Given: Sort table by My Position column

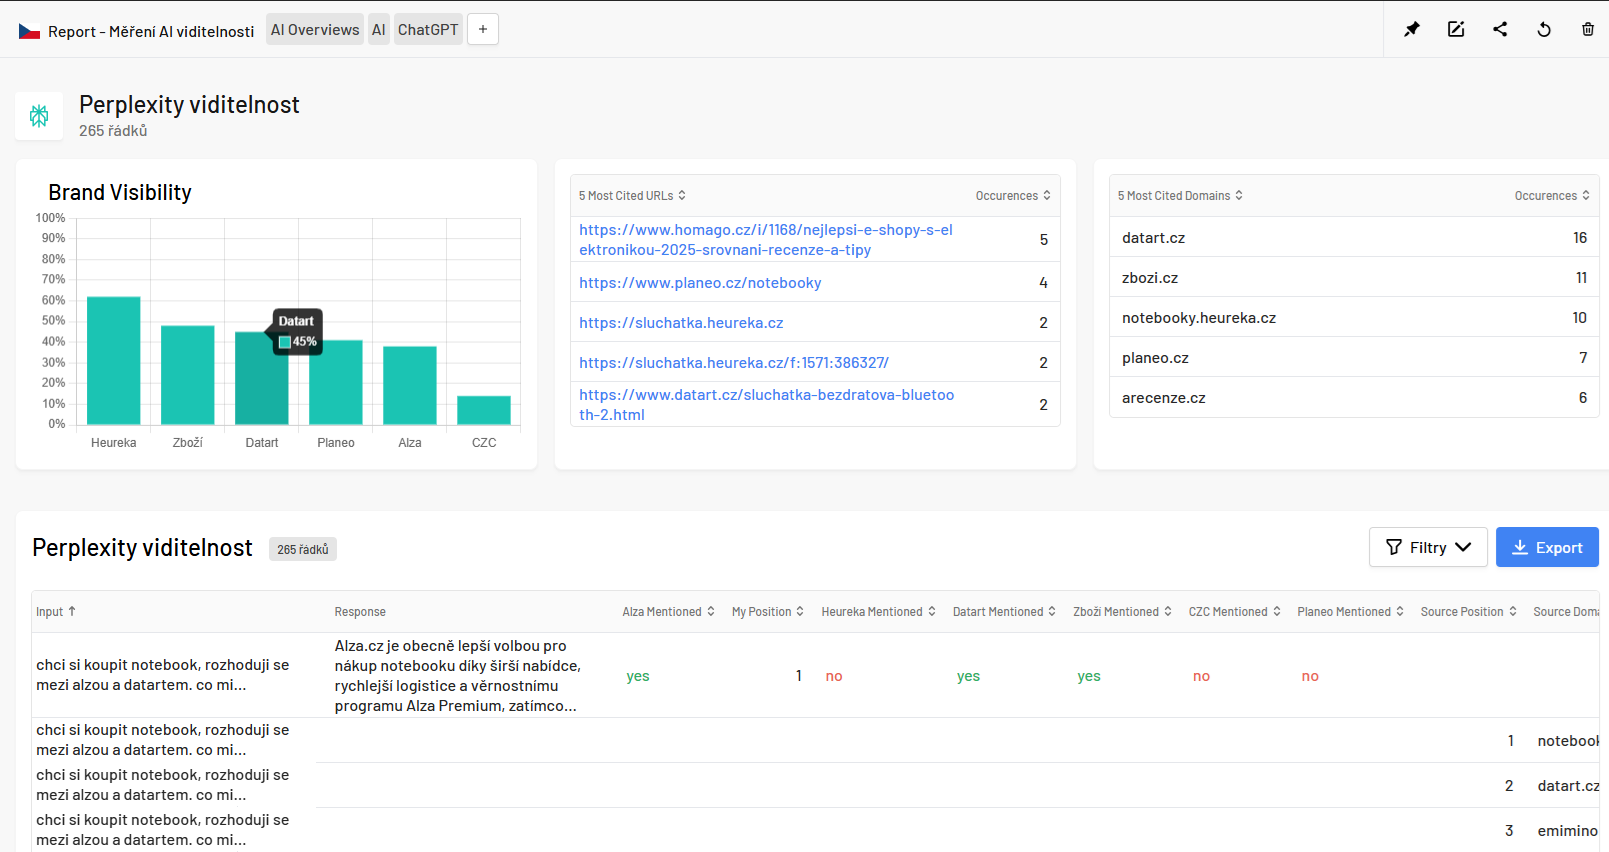Looking at the screenshot, I should tap(767, 612).
